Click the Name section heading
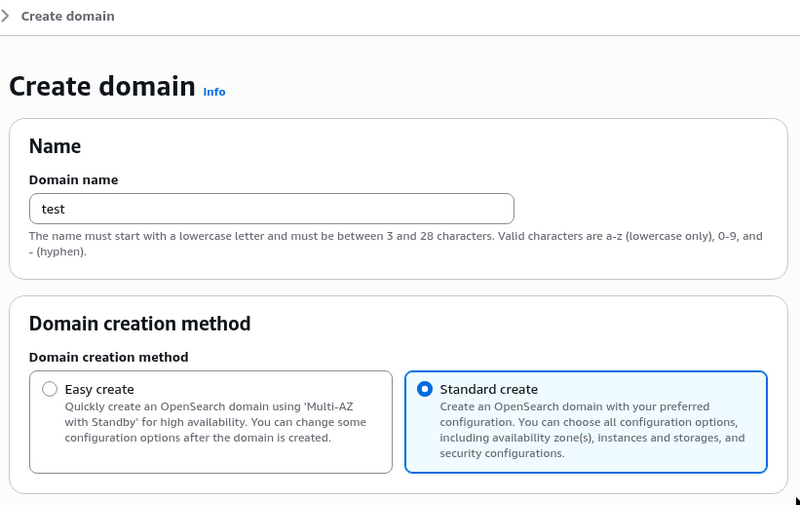800x505 pixels. tap(55, 146)
